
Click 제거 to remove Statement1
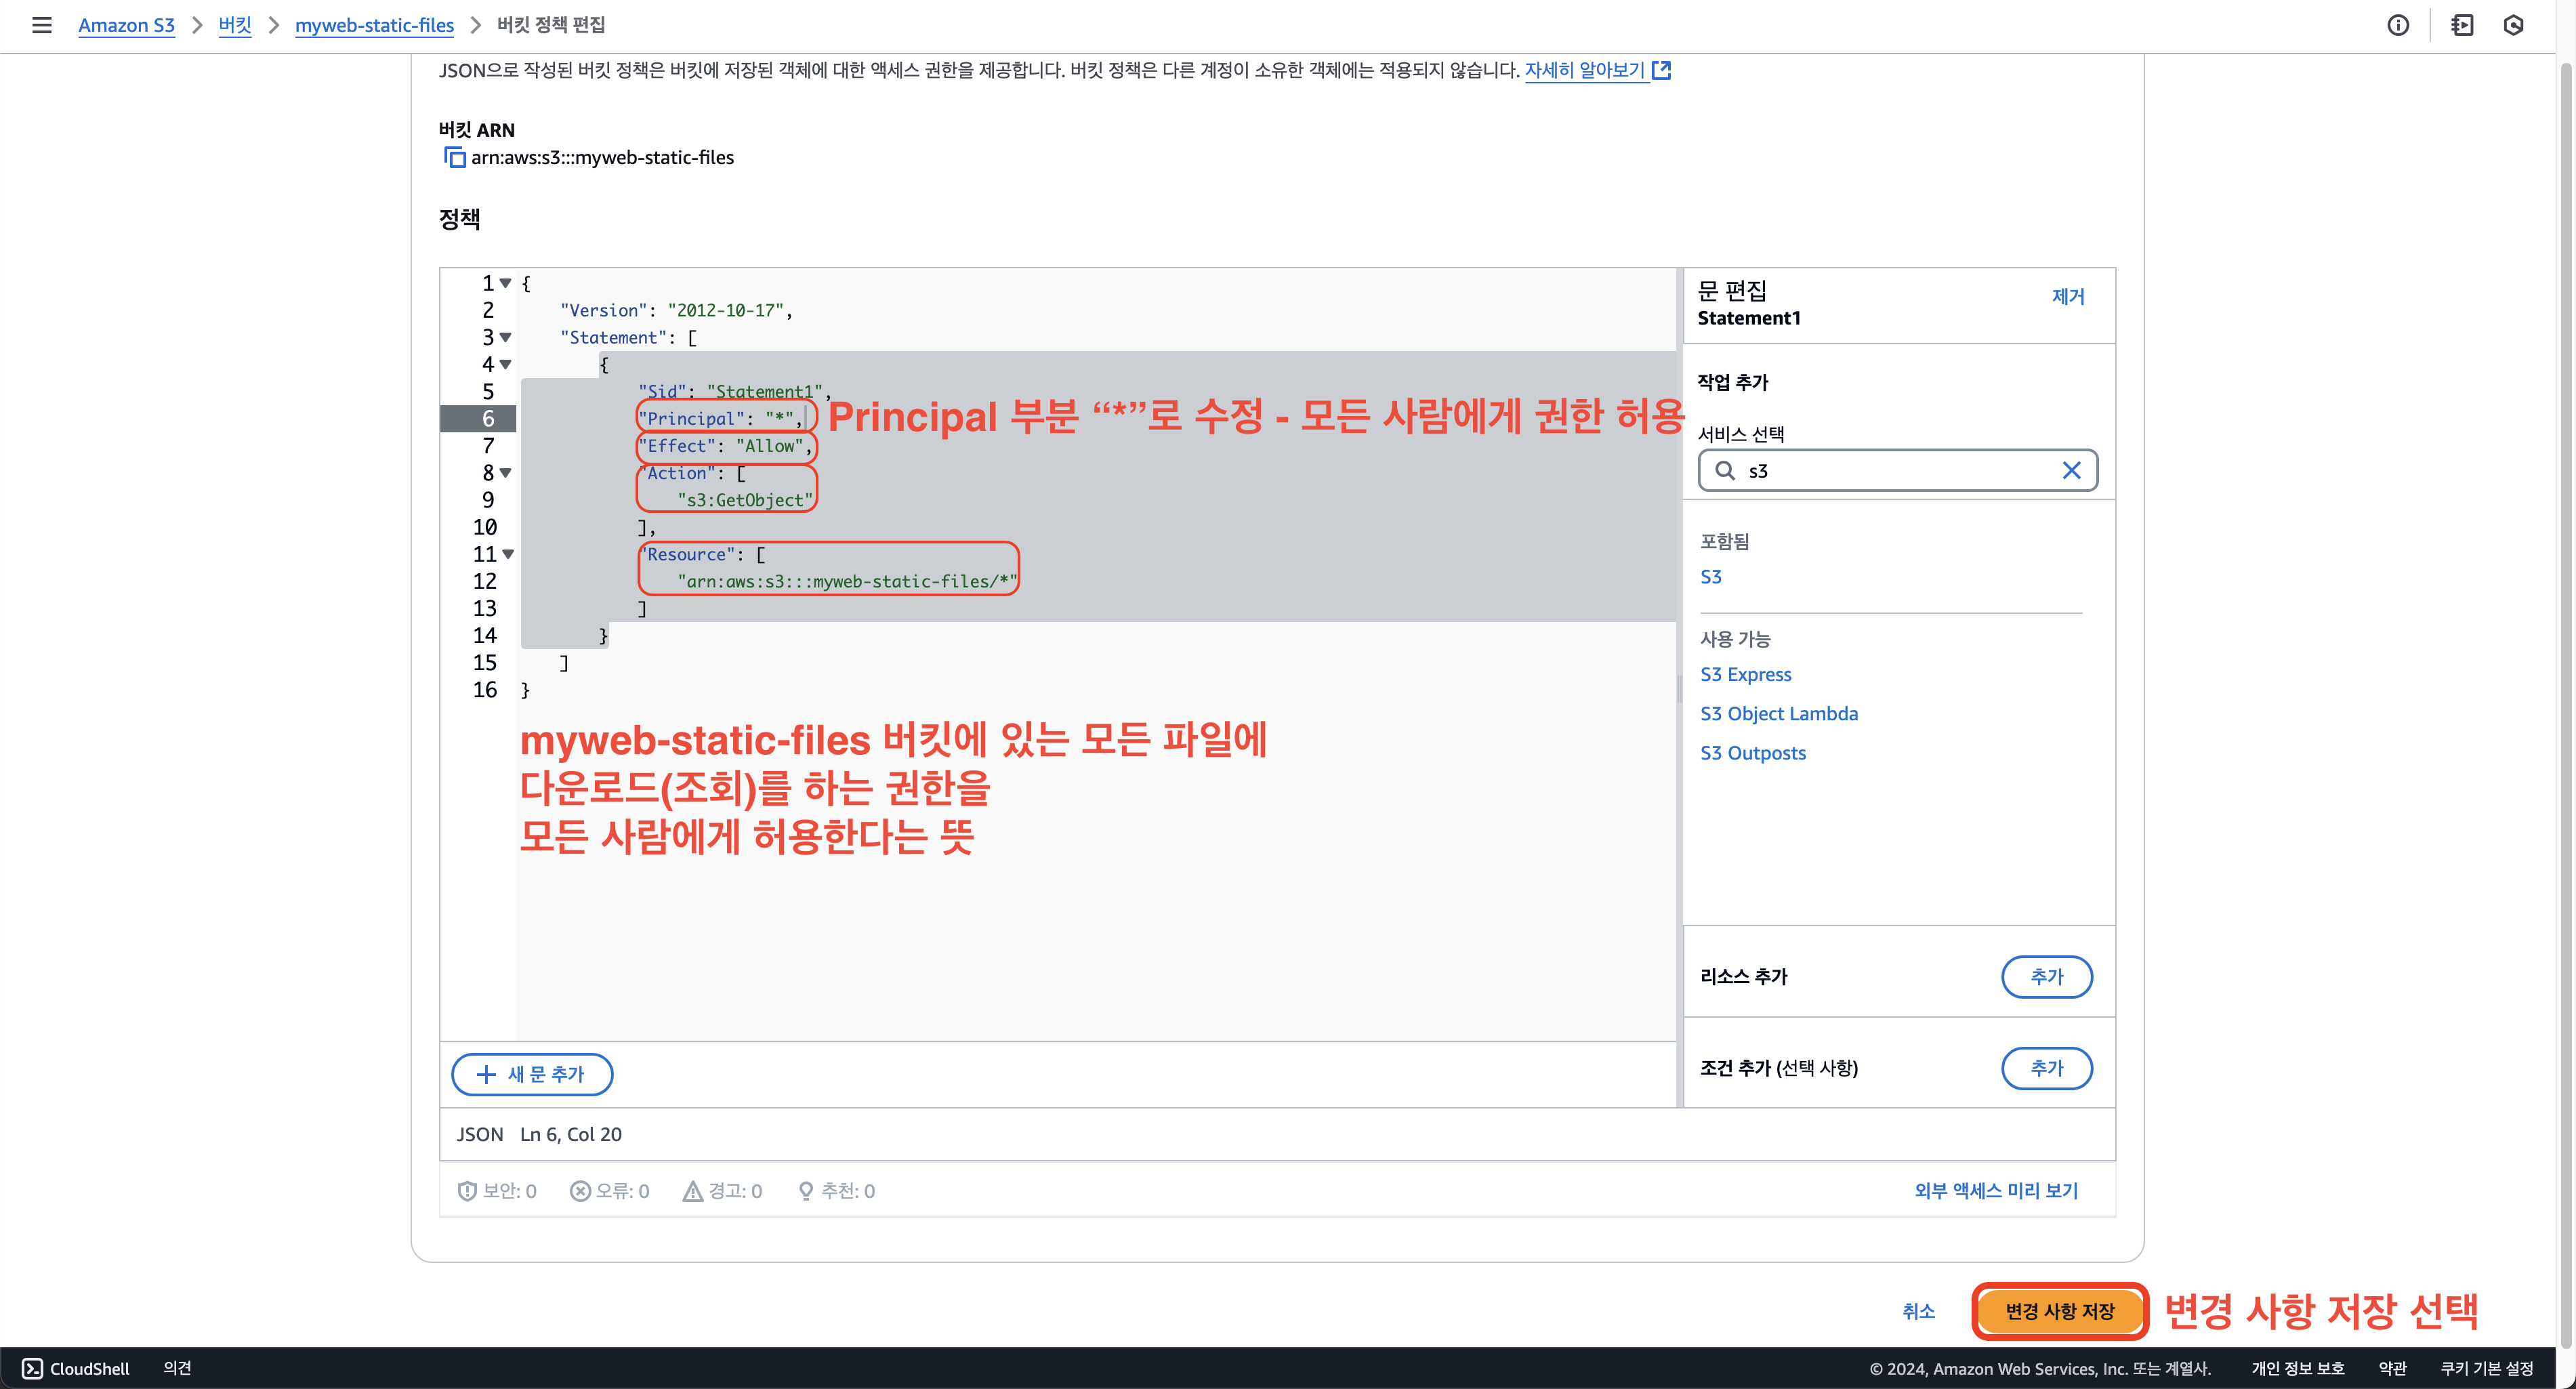[2068, 296]
